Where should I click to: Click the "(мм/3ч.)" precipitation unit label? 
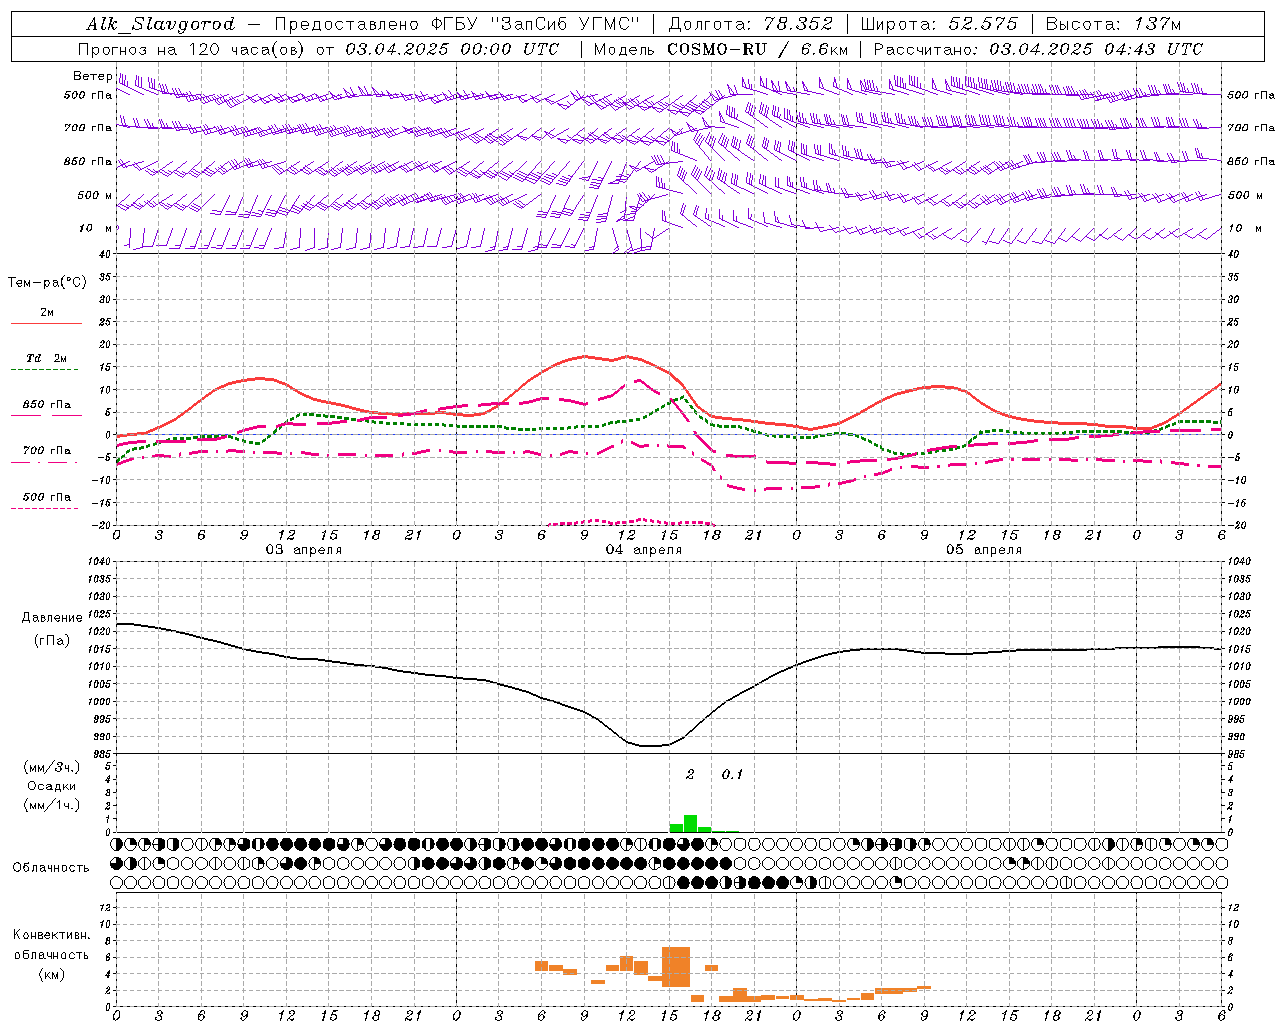52,767
